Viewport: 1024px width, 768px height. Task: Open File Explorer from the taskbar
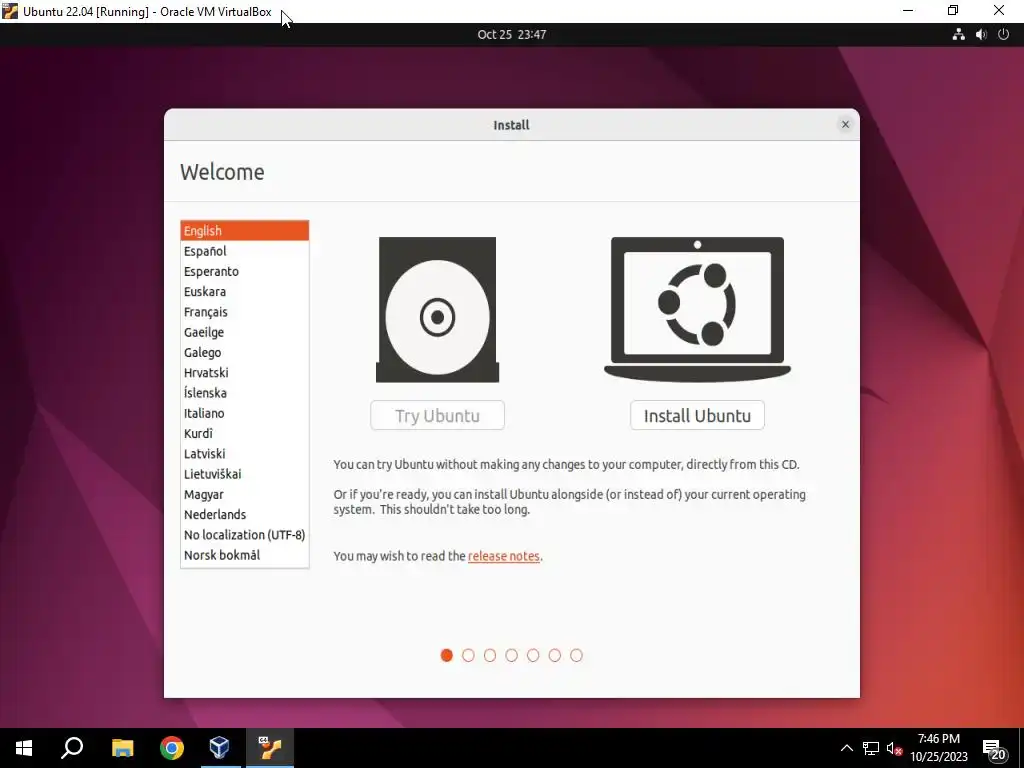point(122,748)
